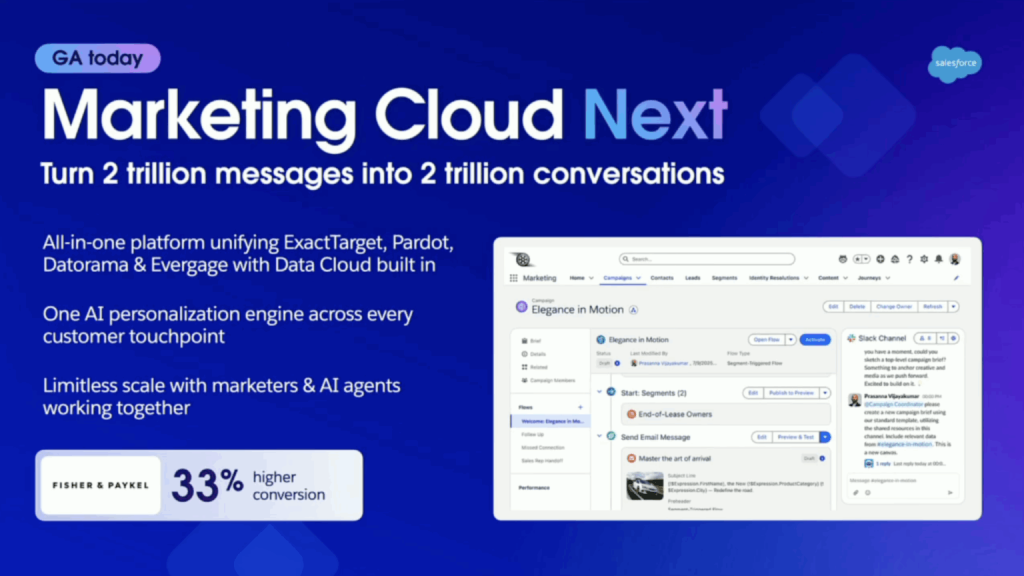
Task: Click the favorites star icon
Action: (x=858, y=259)
